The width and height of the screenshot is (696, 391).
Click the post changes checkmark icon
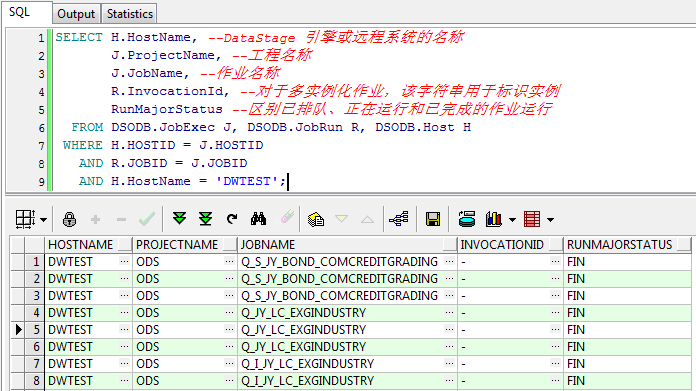(147, 219)
